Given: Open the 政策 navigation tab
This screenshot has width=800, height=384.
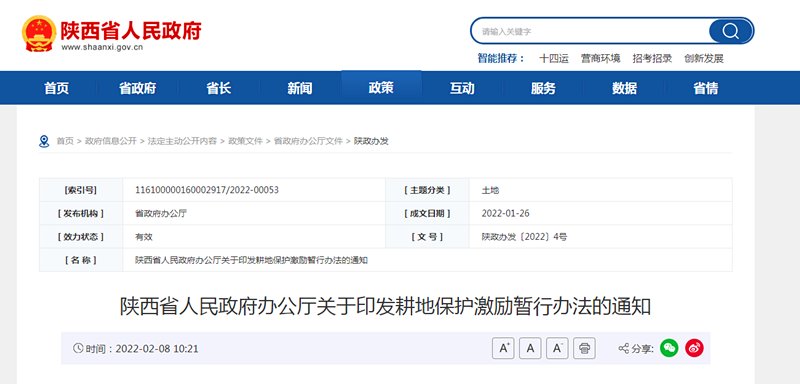Looking at the screenshot, I should [381, 88].
